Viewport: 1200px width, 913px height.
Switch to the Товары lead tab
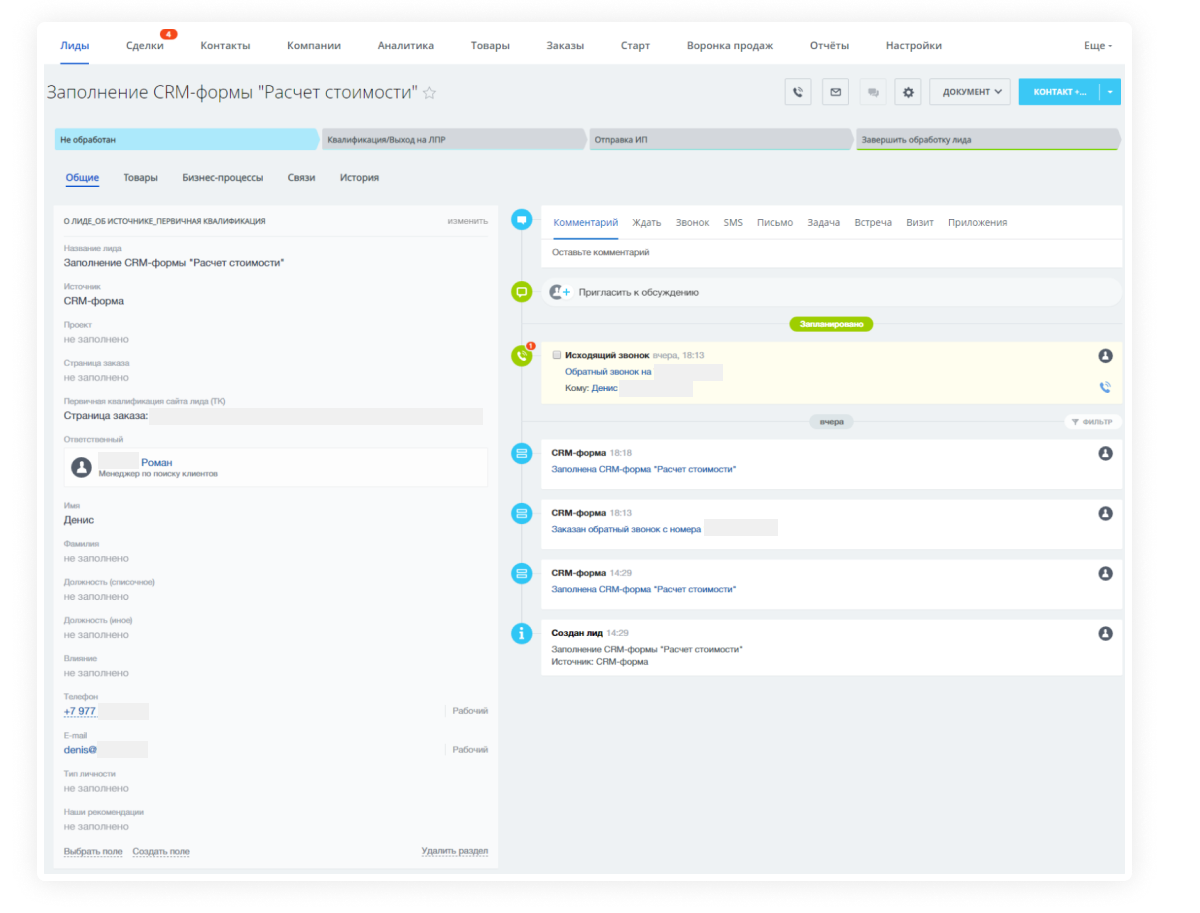point(140,178)
